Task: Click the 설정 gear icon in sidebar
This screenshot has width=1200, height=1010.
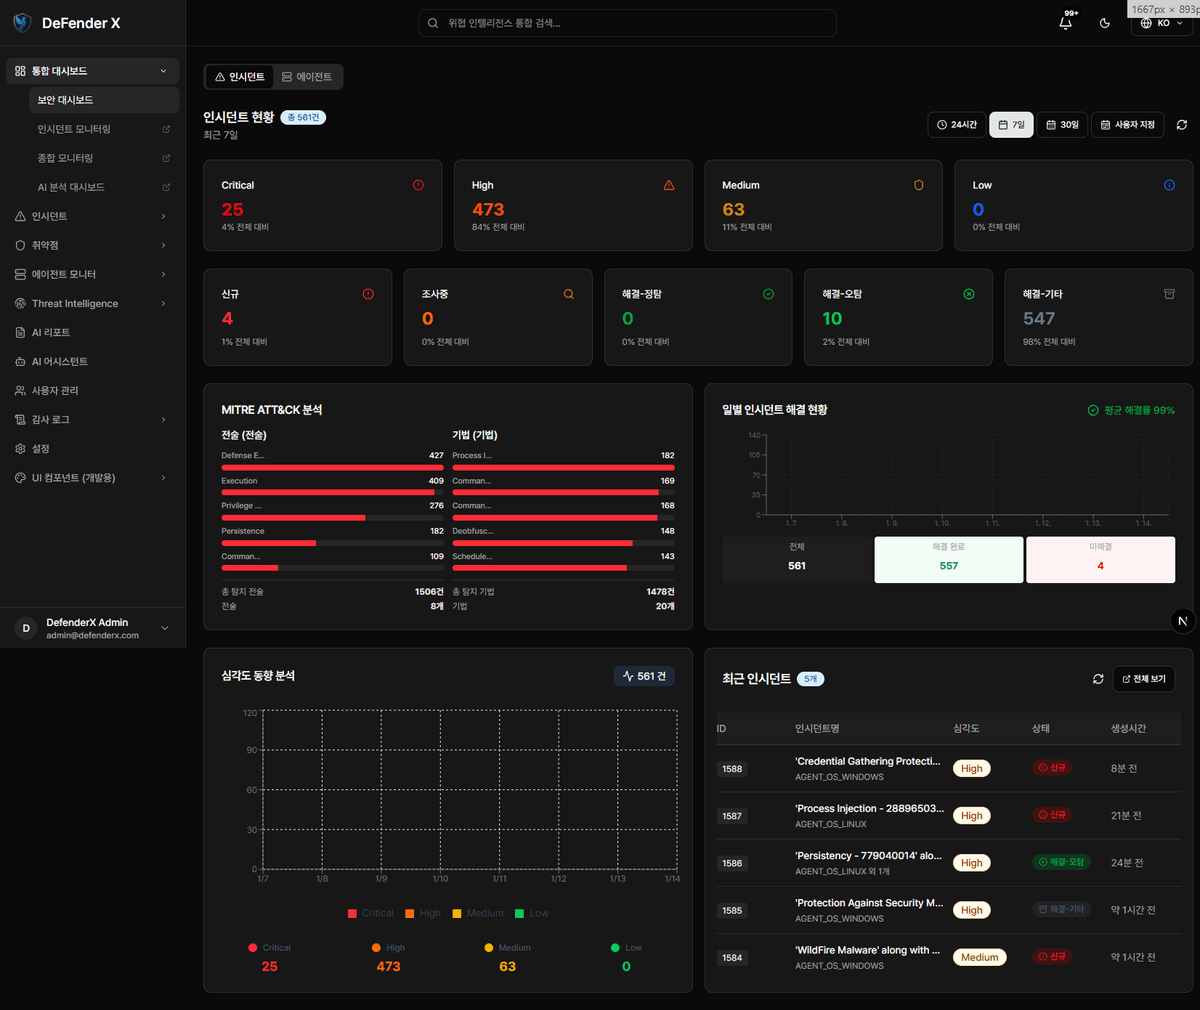Action: tap(20, 449)
